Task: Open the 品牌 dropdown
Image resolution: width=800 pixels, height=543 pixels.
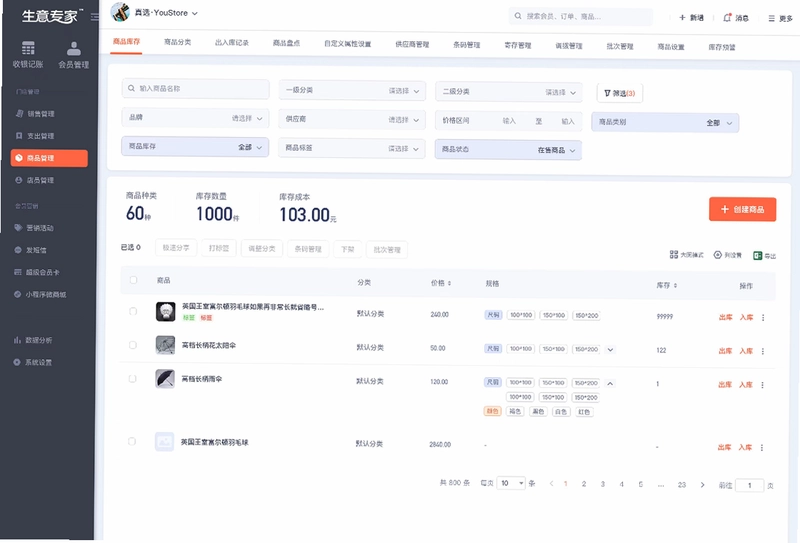Action: coord(195,118)
